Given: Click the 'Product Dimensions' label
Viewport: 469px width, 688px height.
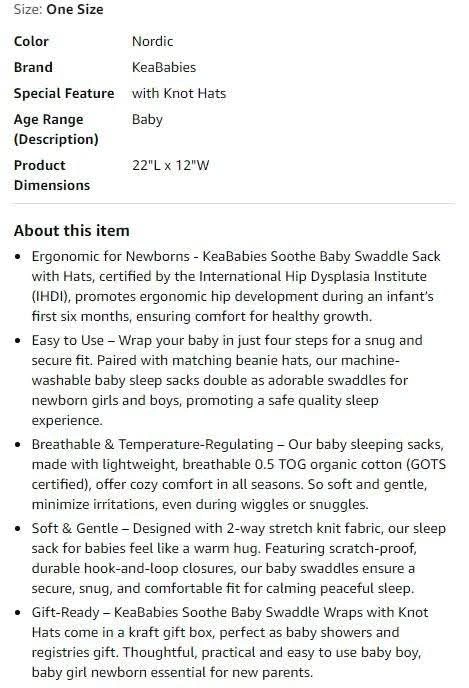Looking at the screenshot, I should tap(52, 175).
